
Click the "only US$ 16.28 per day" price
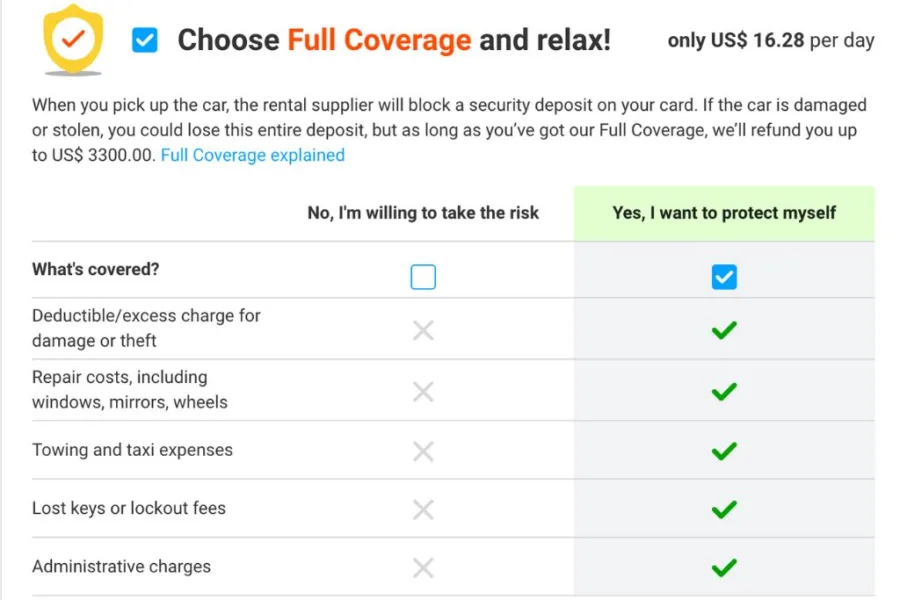tap(770, 41)
